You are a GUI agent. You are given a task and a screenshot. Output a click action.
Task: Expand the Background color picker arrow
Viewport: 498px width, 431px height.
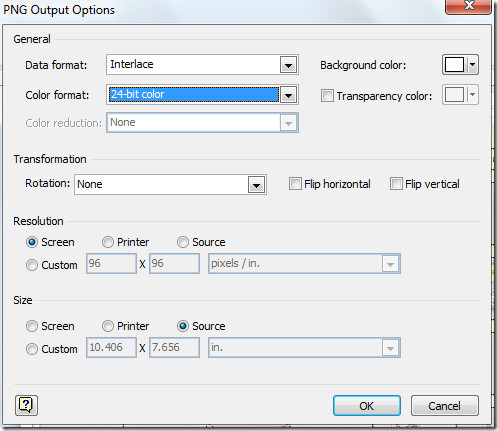(472, 65)
